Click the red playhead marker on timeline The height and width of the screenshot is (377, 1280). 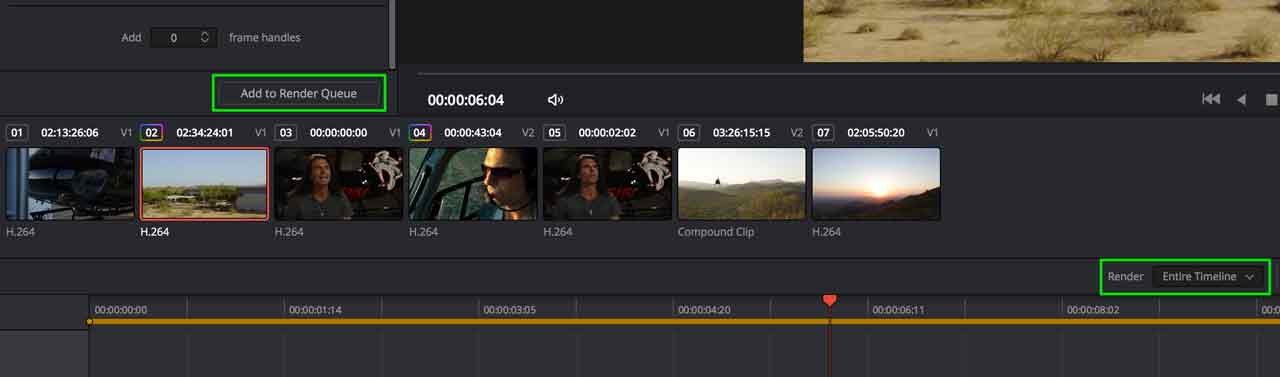[829, 300]
